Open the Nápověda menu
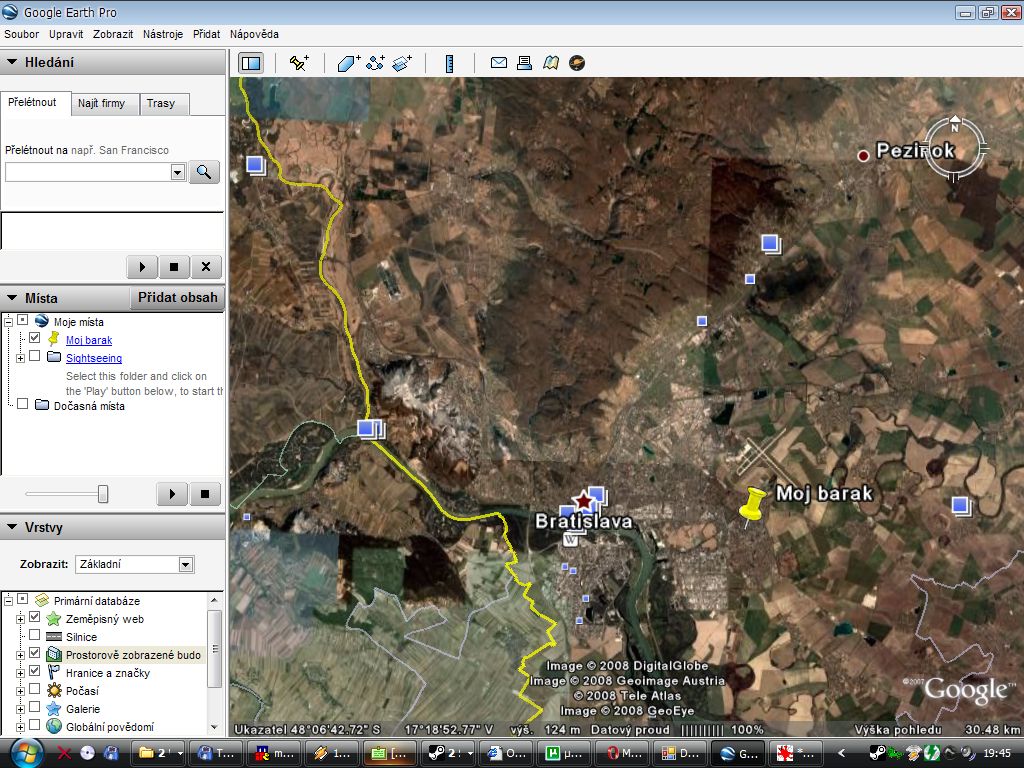 coord(254,34)
